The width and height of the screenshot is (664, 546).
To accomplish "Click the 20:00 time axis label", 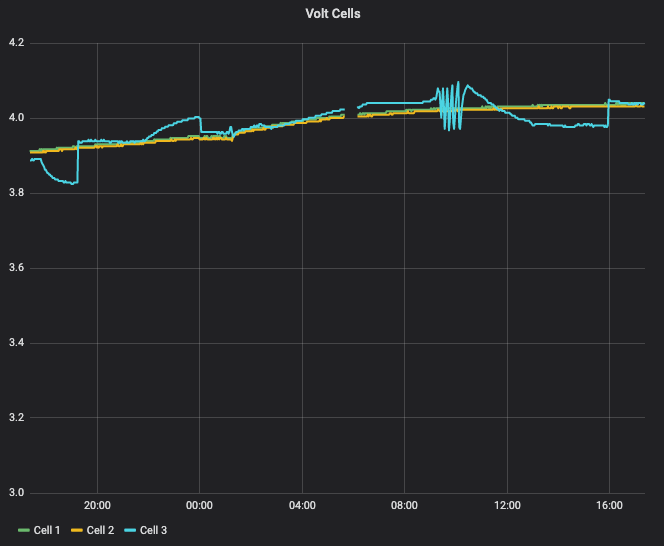I will (97, 505).
